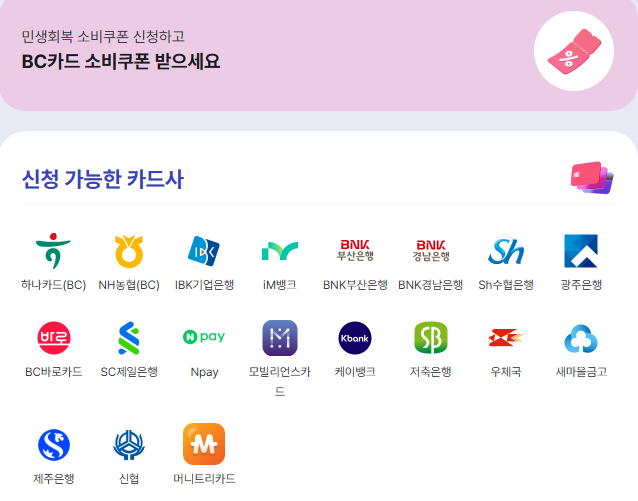The height and width of the screenshot is (501, 638).
Task: Choose the Kbank 케이뱅크 icon
Action: tap(355, 338)
